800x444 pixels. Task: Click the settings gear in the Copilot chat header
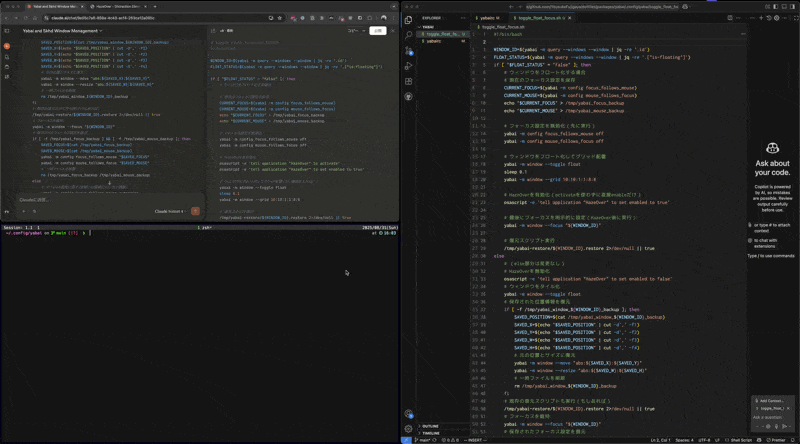(777, 18)
